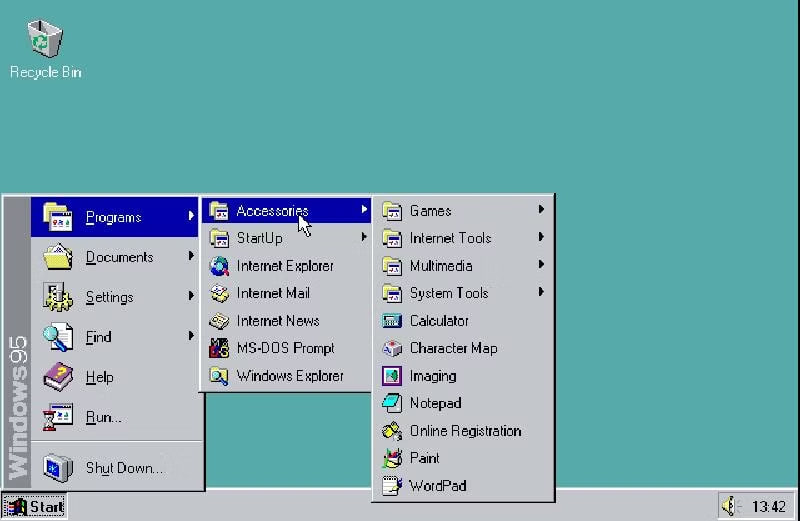This screenshot has height=521, width=800.
Task: Click the WordPad icon
Action: tap(392, 486)
